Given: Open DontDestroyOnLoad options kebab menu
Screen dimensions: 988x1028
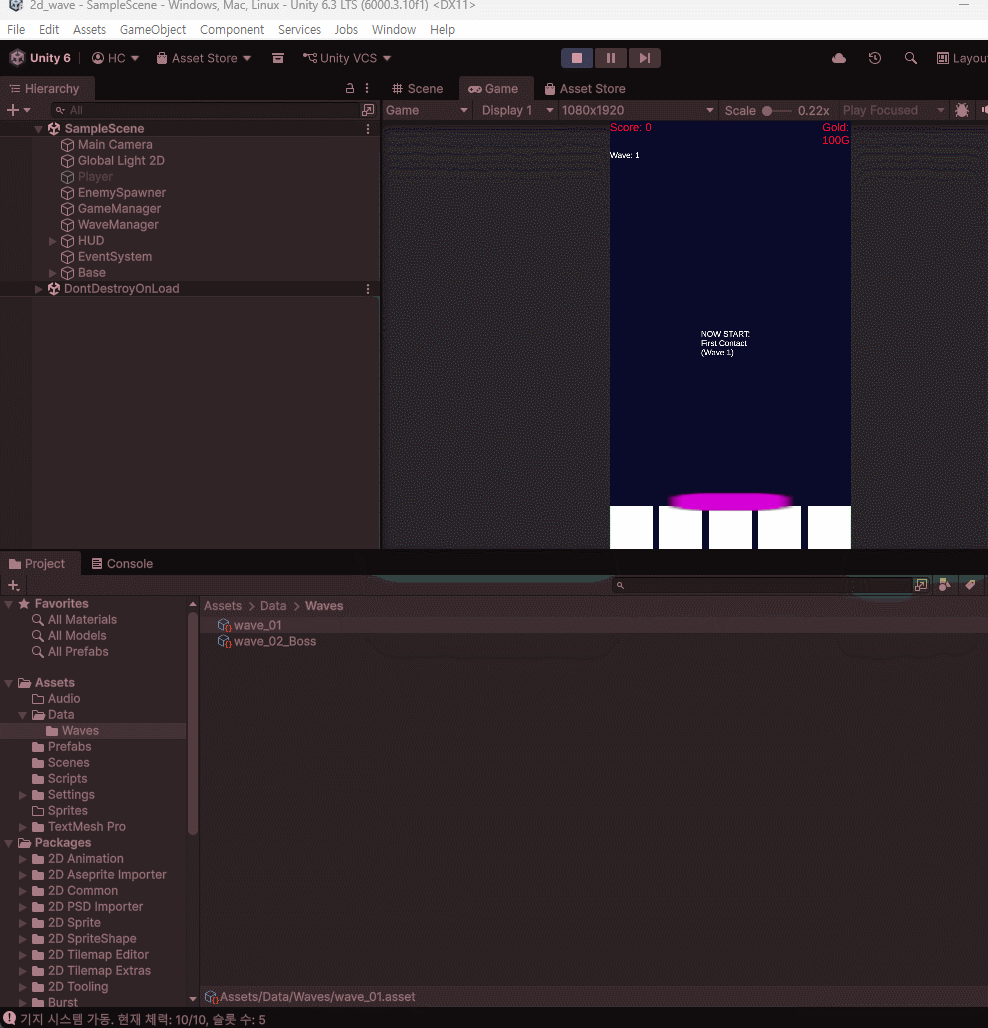Looking at the screenshot, I should pyautogui.click(x=368, y=289).
